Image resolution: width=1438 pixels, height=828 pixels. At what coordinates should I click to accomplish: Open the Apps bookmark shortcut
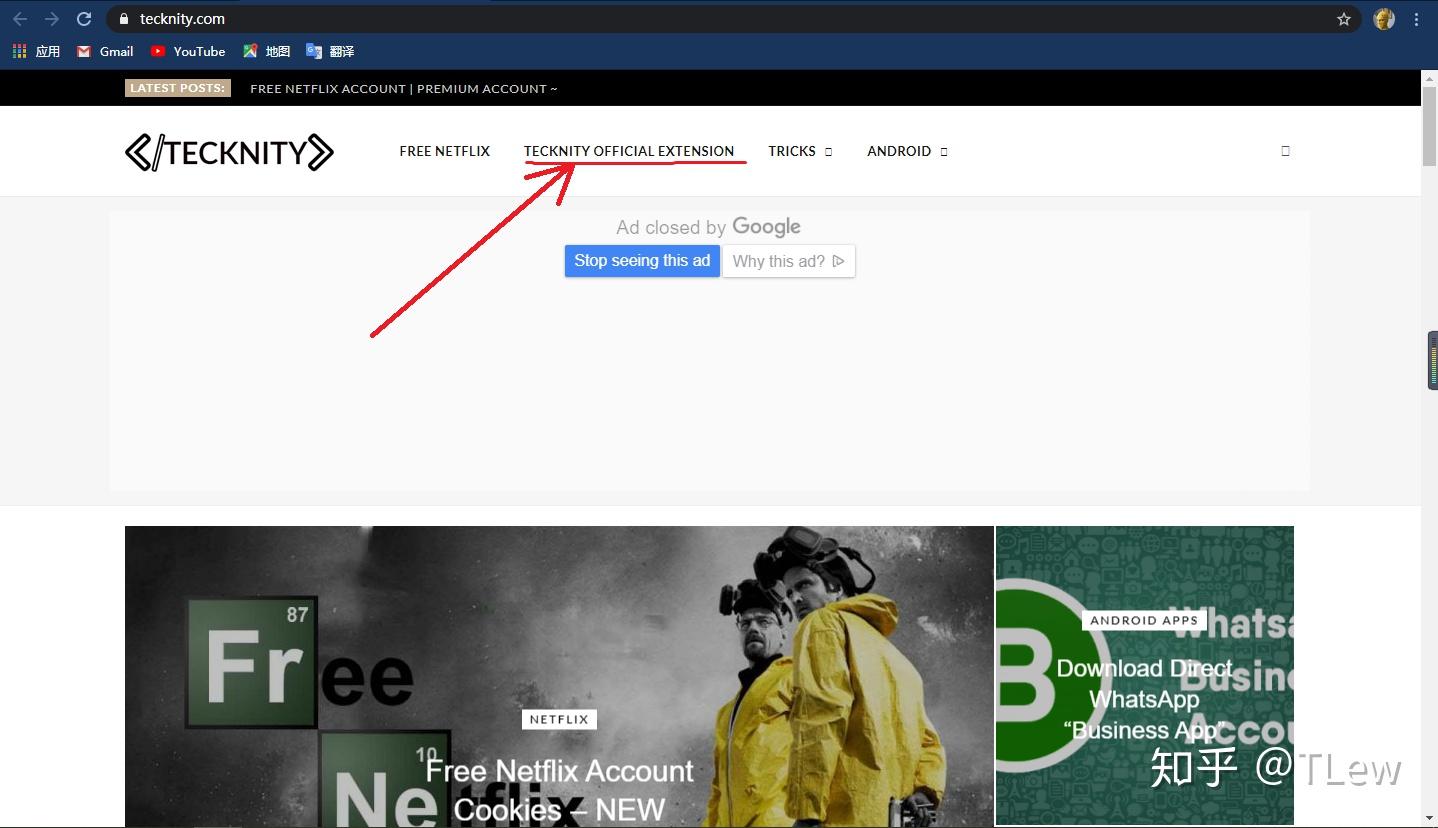pyautogui.click(x=36, y=51)
